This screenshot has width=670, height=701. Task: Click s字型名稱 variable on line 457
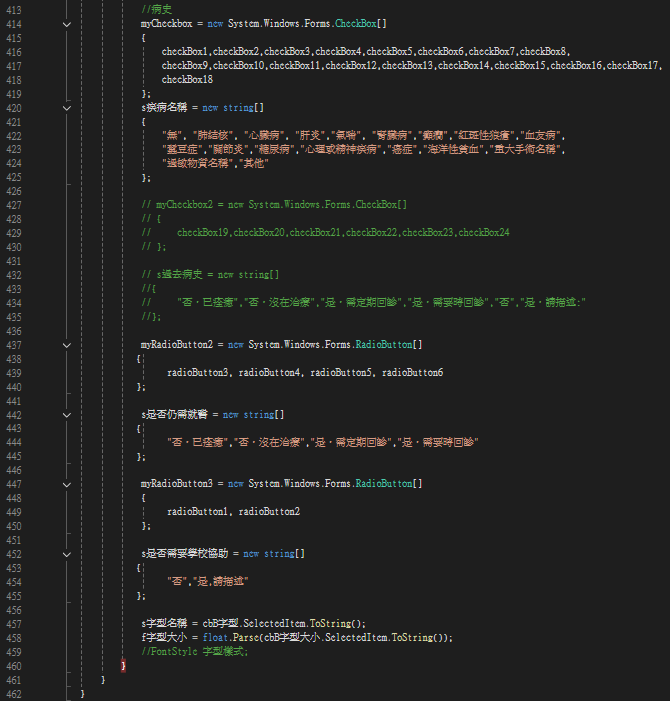tap(164, 623)
